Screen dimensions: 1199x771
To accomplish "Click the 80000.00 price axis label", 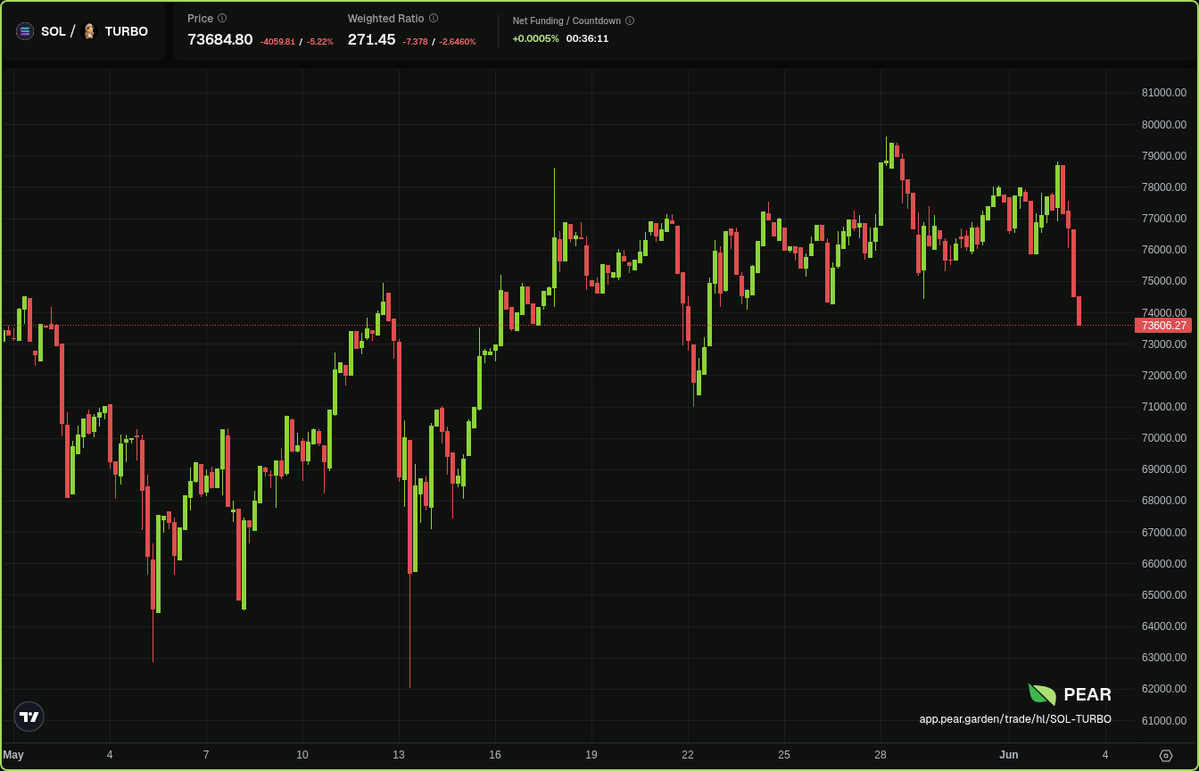I will coord(1163,124).
